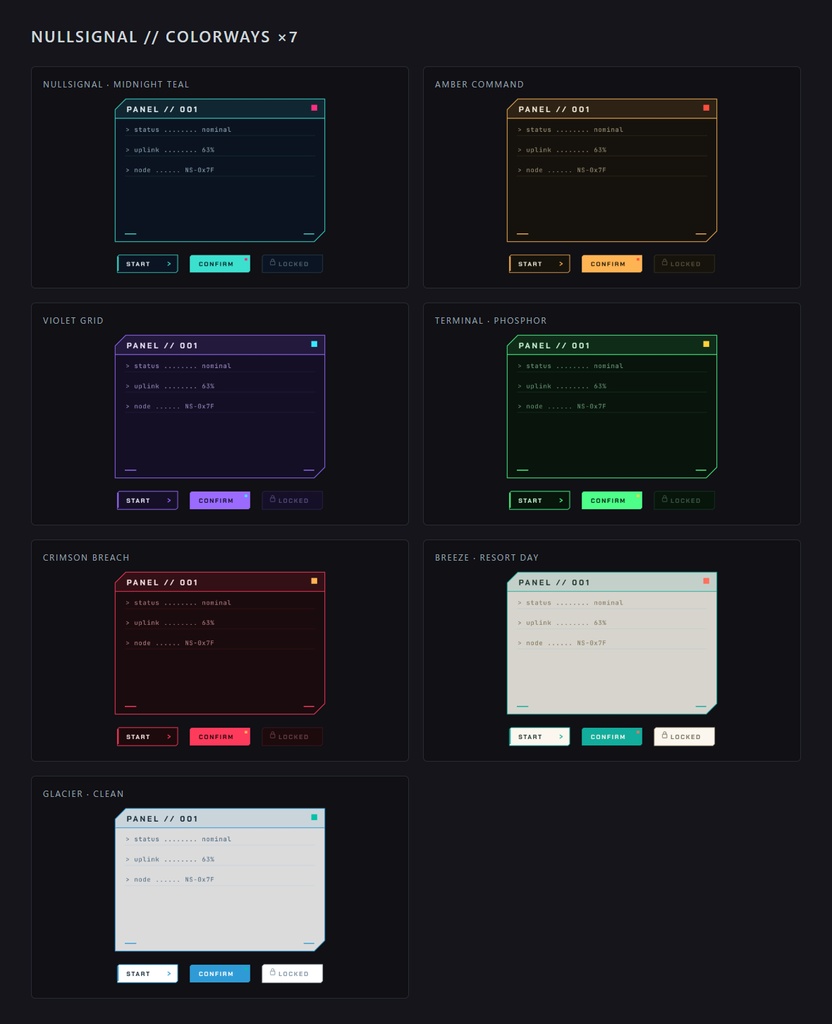Click START button under Midnight Teal panel
The image size is (832, 1024).
148,264
